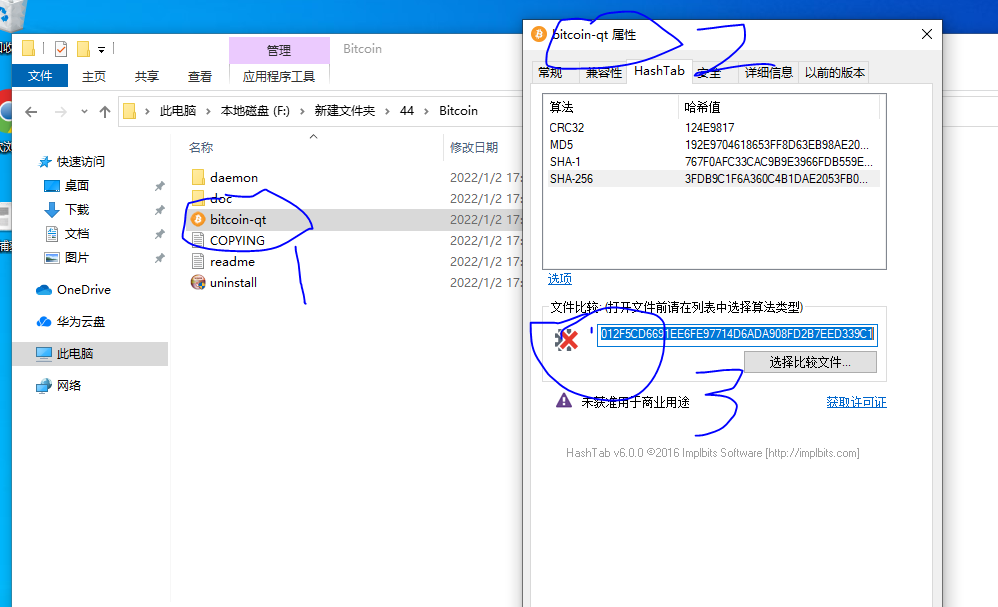
Task: Select the SHA-256 hash row
Action: (x=713, y=179)
